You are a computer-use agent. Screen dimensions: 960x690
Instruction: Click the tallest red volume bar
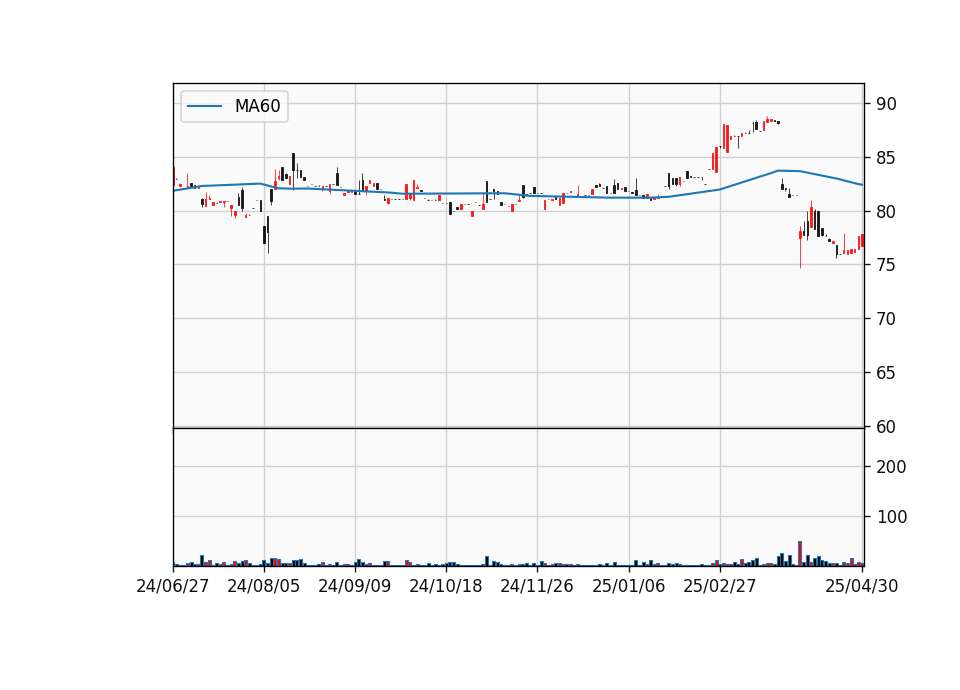[x=800, y=553]
